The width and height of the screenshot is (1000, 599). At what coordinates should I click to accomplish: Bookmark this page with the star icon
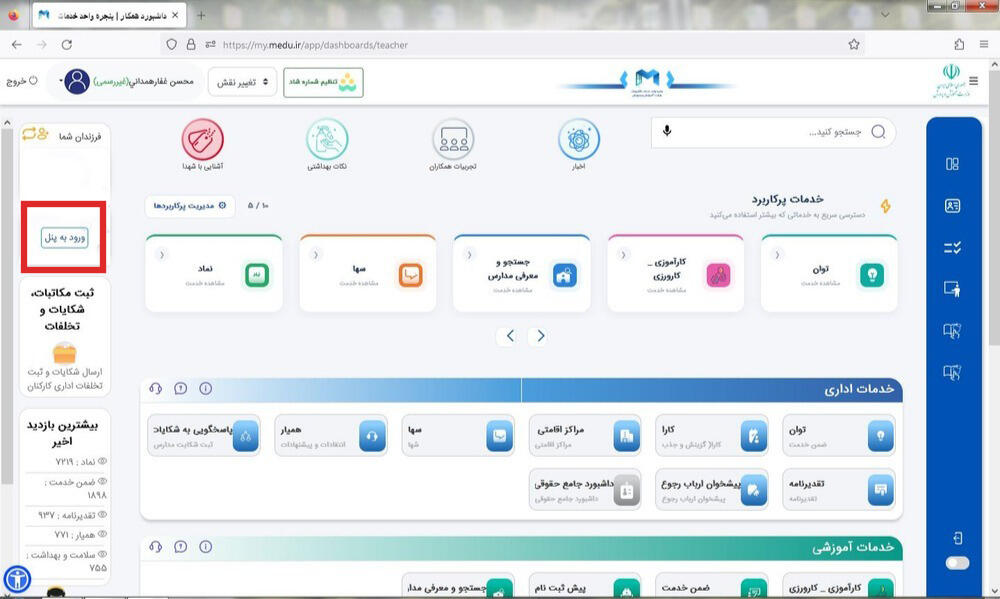click(854, 45)
